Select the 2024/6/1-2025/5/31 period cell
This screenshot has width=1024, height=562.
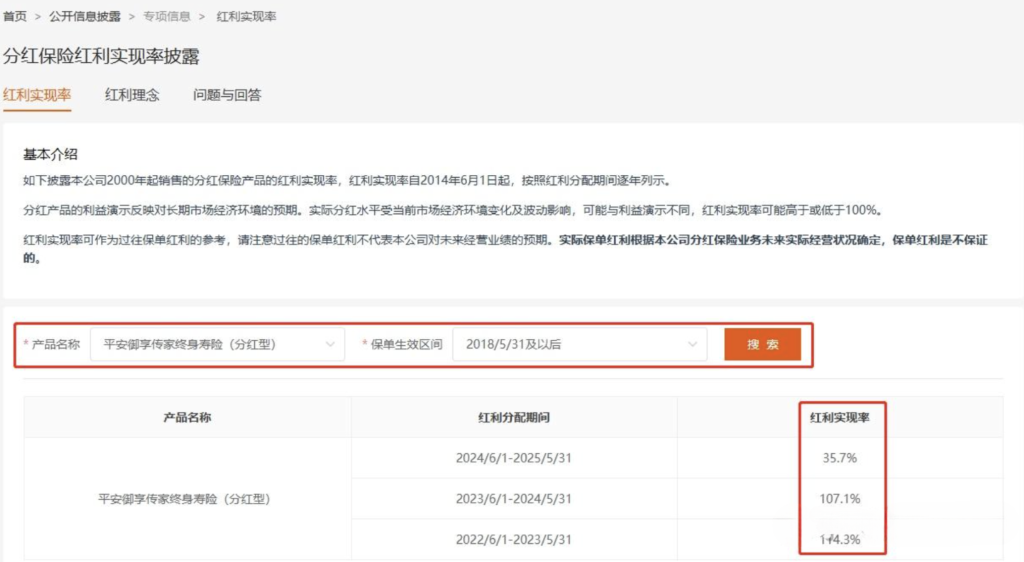tap(514, 458)
